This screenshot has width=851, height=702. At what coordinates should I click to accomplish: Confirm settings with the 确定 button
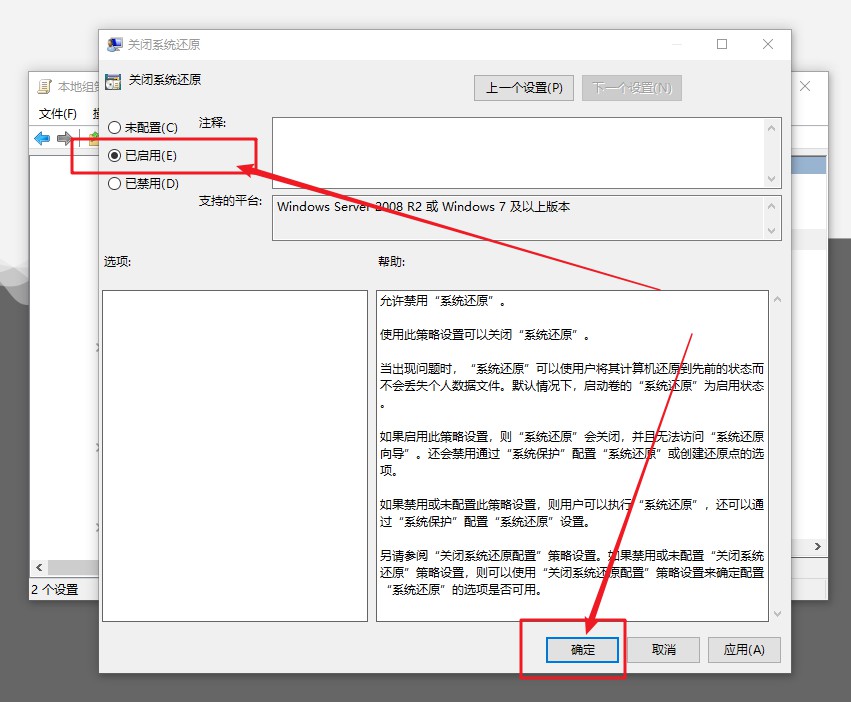(x=582, y=649)
